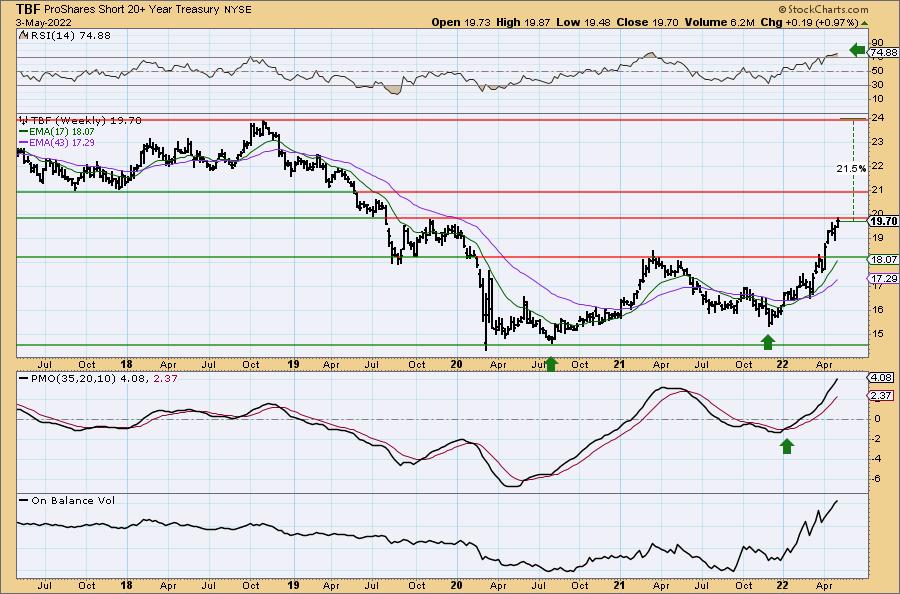Click the StockCharts.com copyright text
Screen dimensions: 900x594
tap(823, 9)
